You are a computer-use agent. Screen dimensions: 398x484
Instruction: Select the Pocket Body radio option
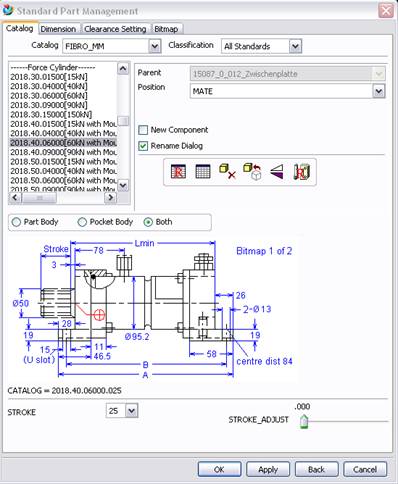click(x=82, y=222)
